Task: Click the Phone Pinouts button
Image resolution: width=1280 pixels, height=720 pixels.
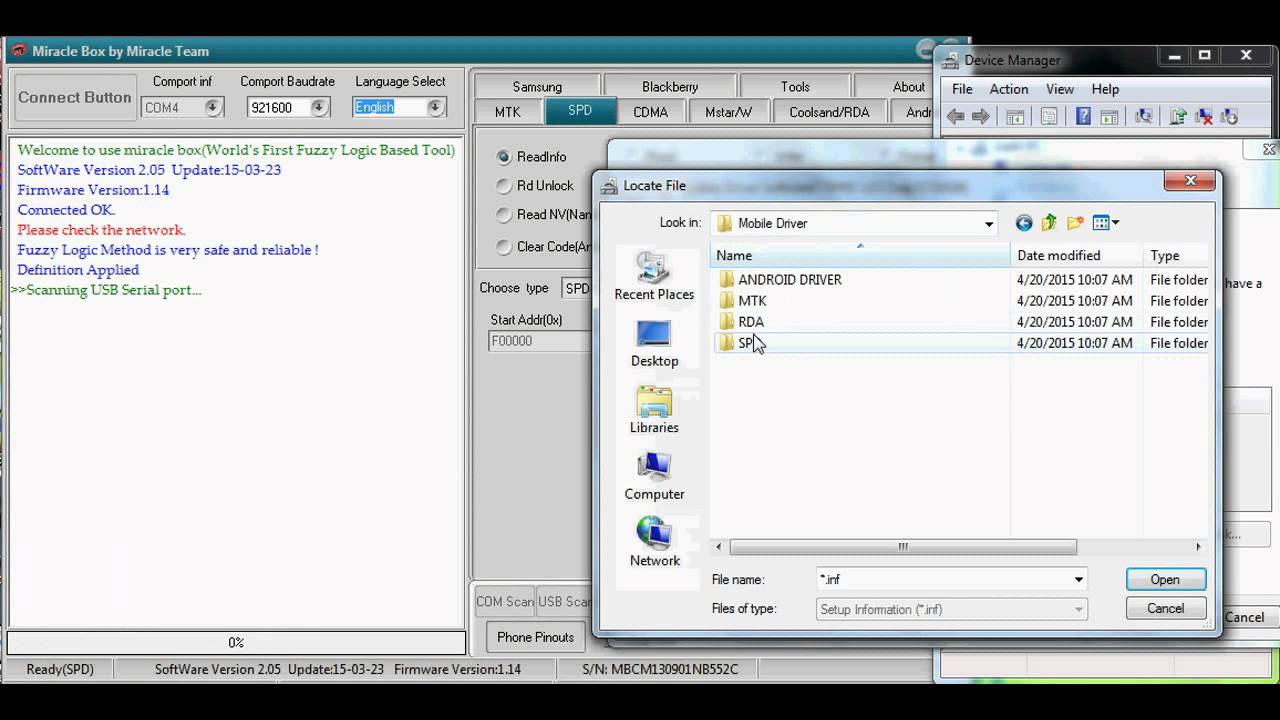Action: pos(535,637)
